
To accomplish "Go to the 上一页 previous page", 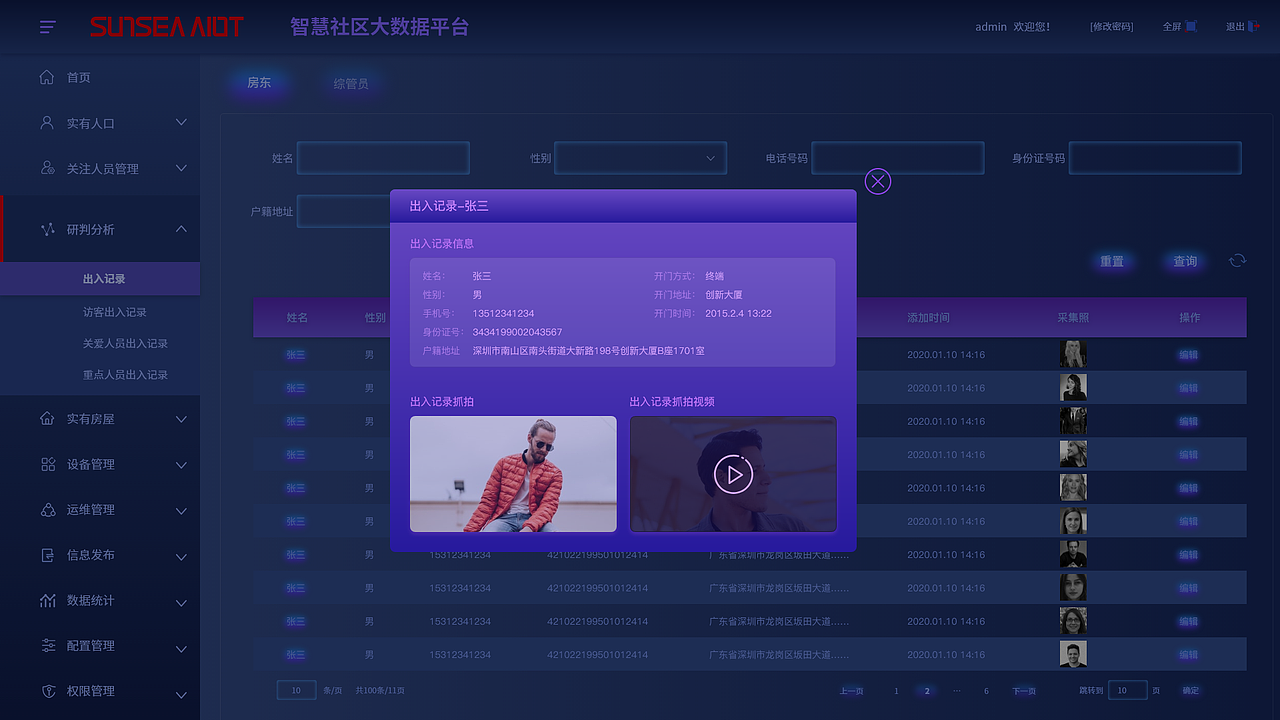I will coord(851,691).
